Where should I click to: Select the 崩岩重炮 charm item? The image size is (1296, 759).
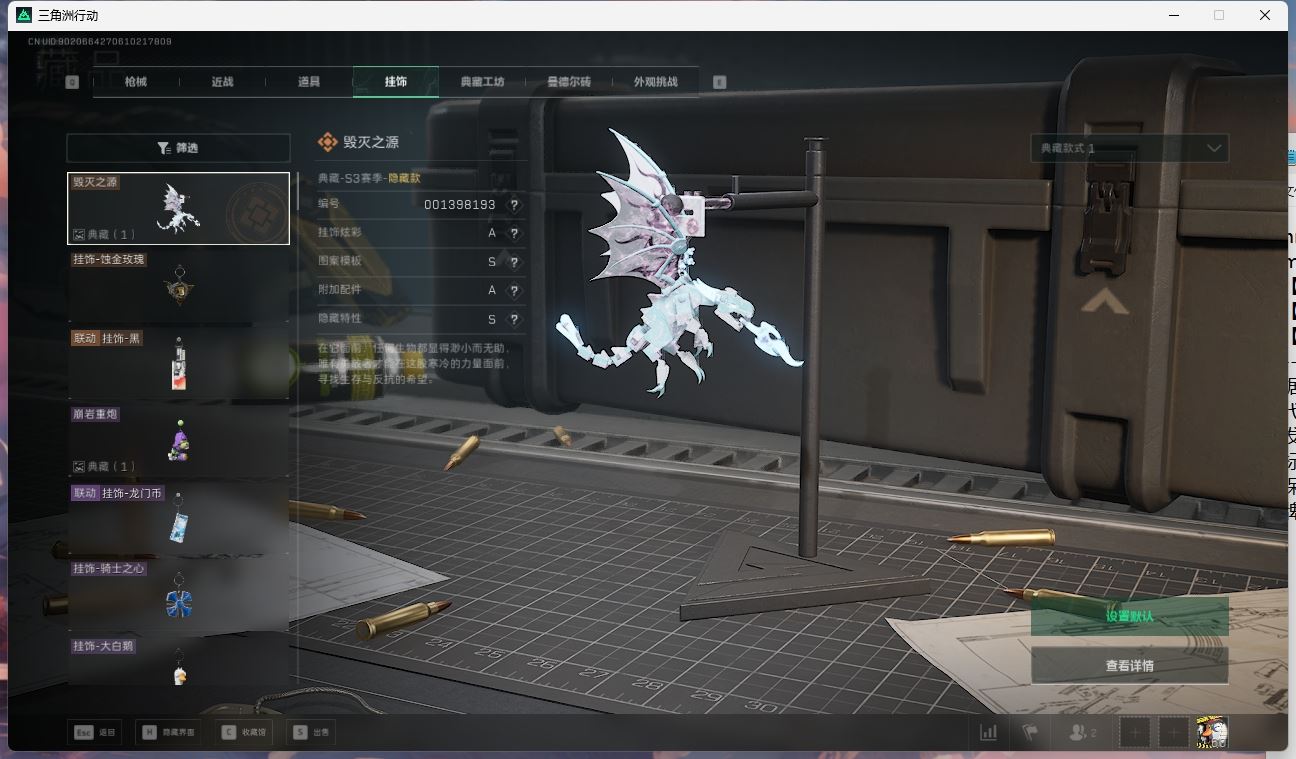(x=178, y=440)
